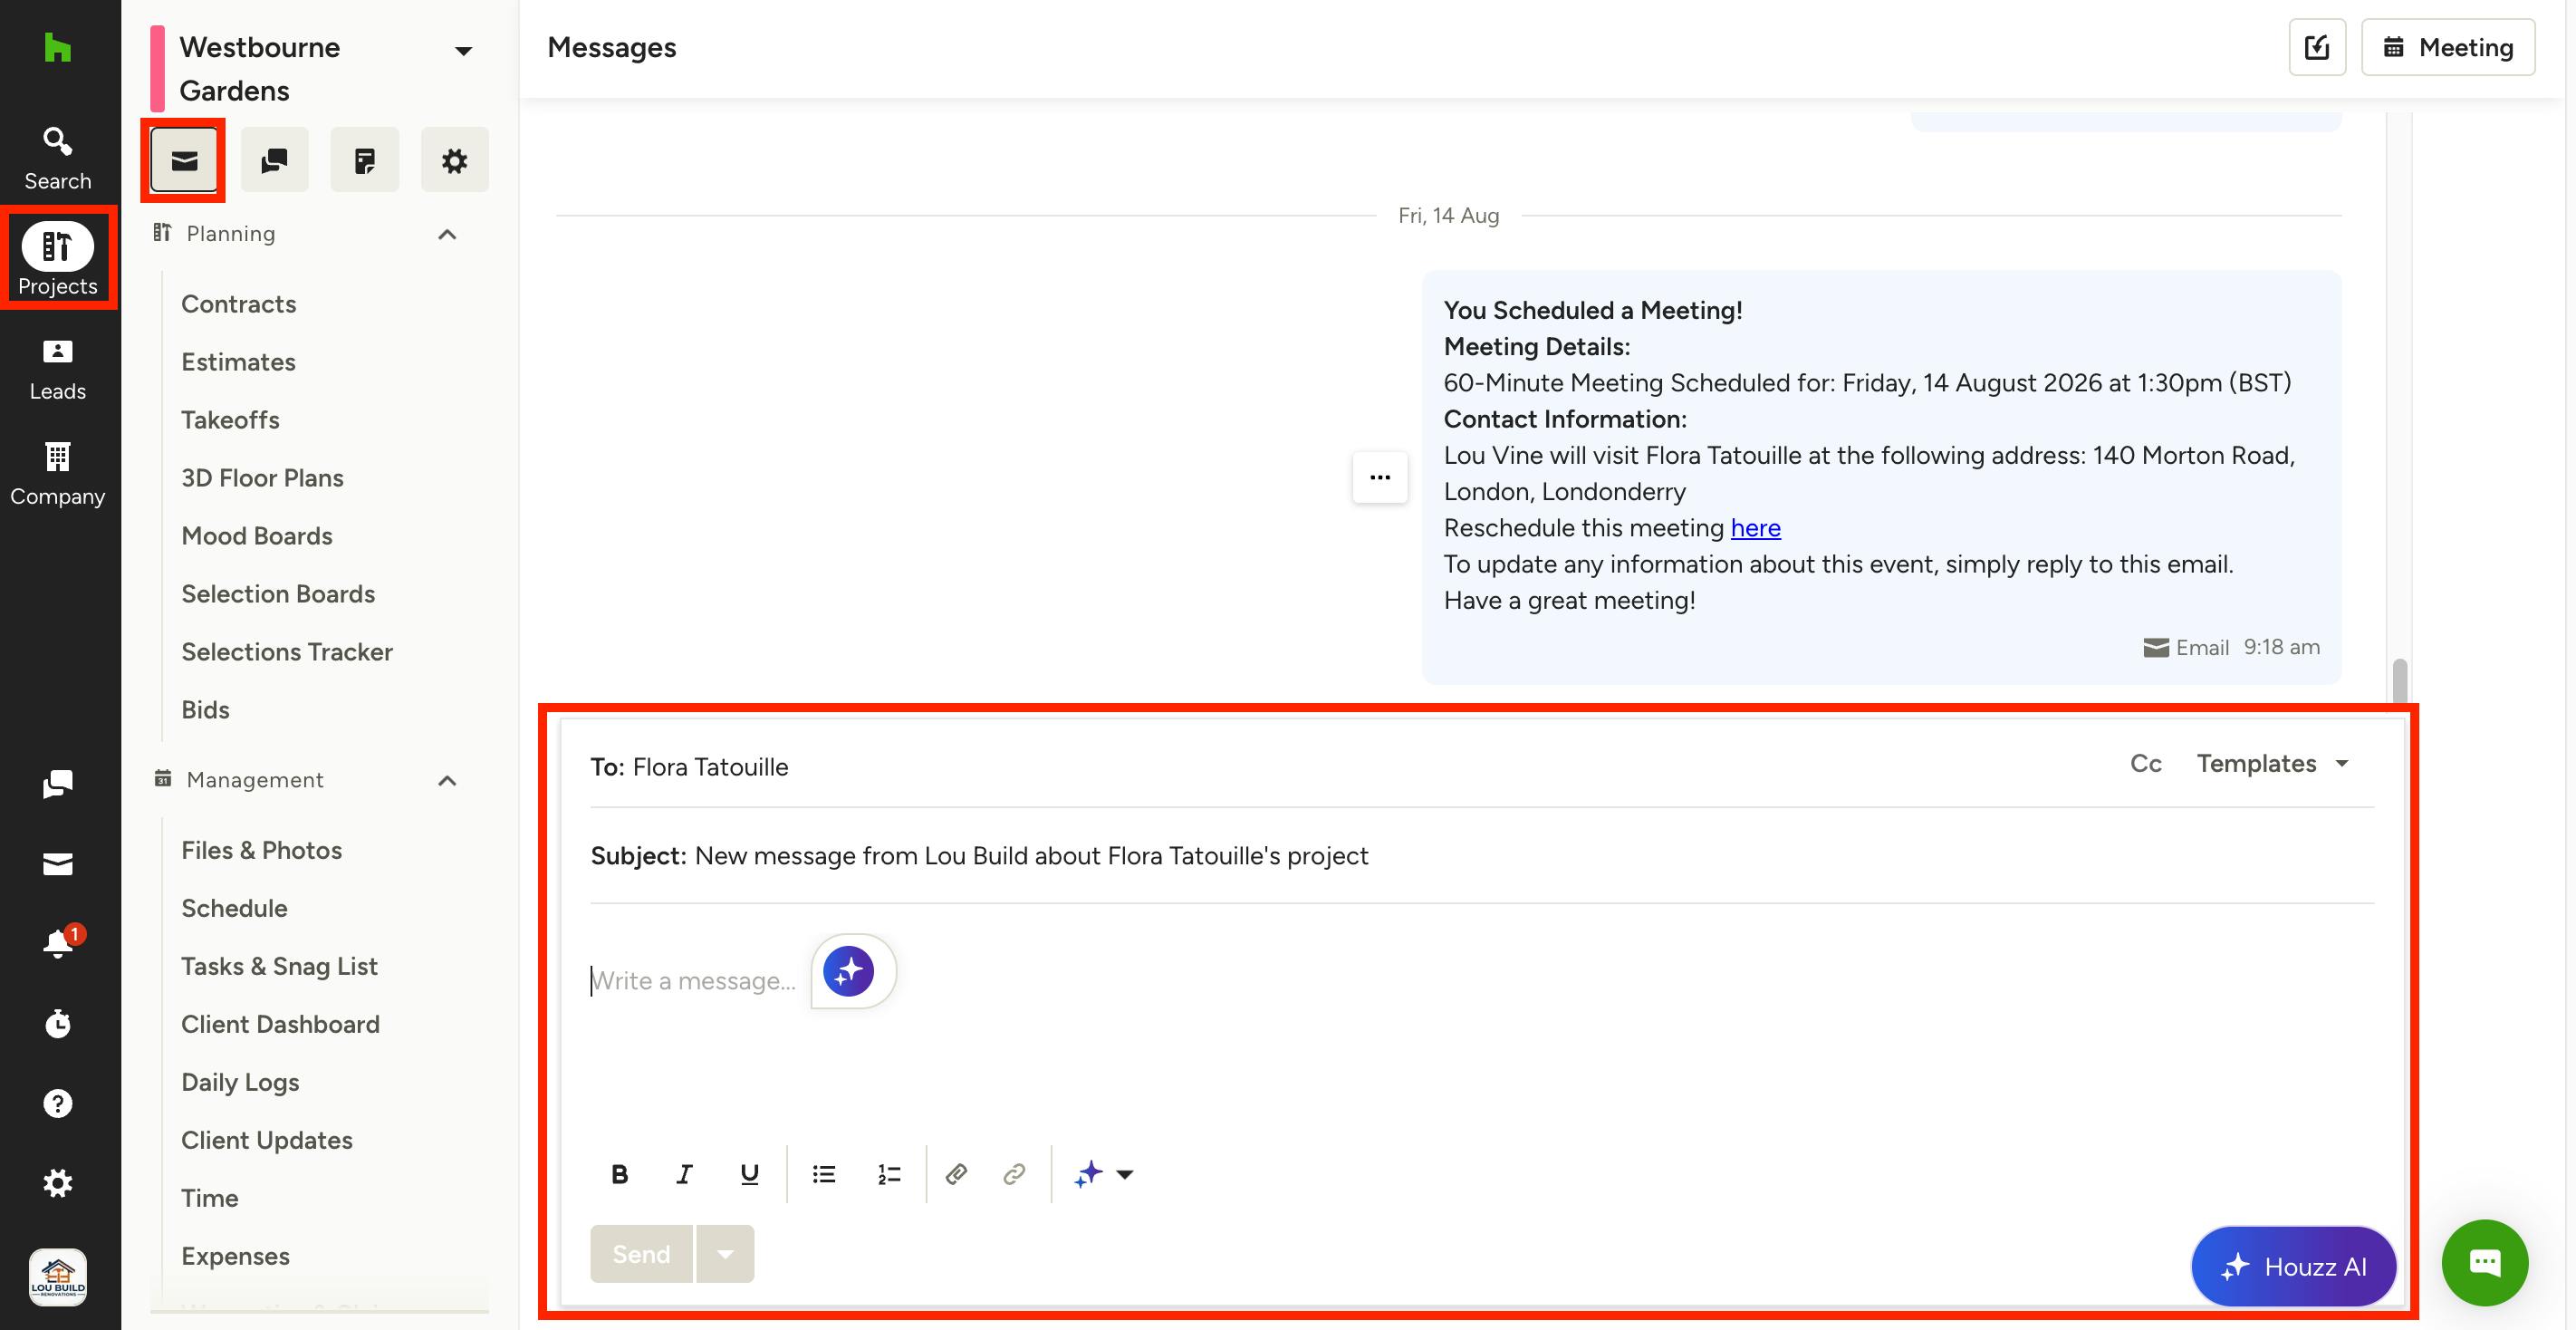Click the messages vertical scrollbar thumb
The height and width of the screenshot is (1330, 2576).
2399,680
